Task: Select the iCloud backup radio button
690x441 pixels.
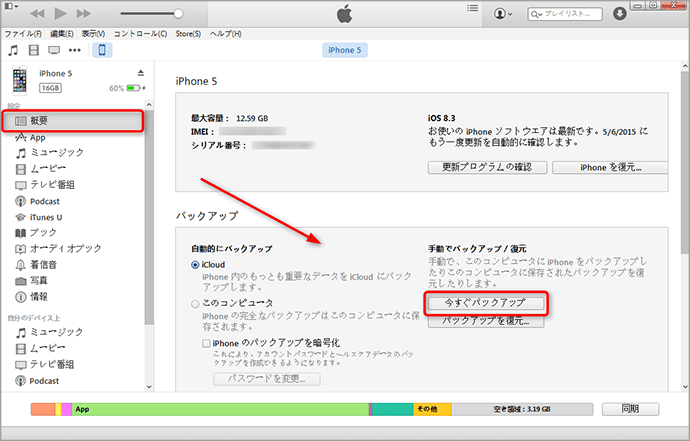Action: point(195,265)
